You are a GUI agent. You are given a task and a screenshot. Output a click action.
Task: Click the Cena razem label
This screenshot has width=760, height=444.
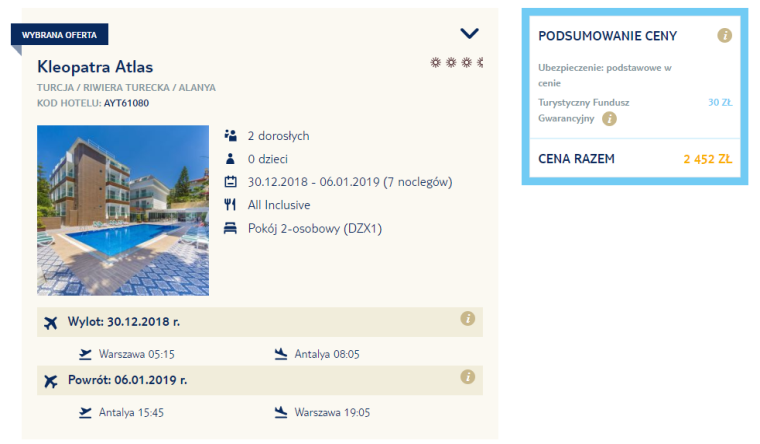(576, 159)
